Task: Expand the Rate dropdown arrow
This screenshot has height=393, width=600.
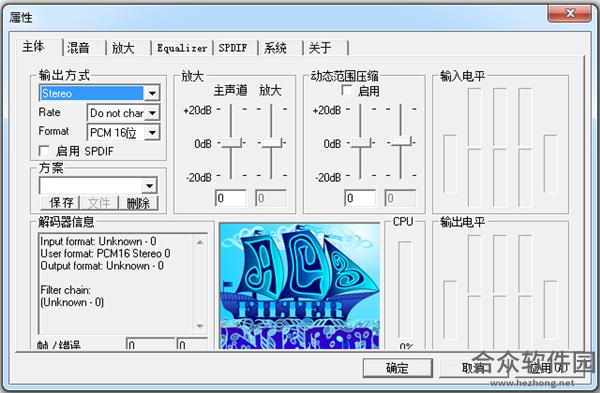Action: [x=152, y=113]
